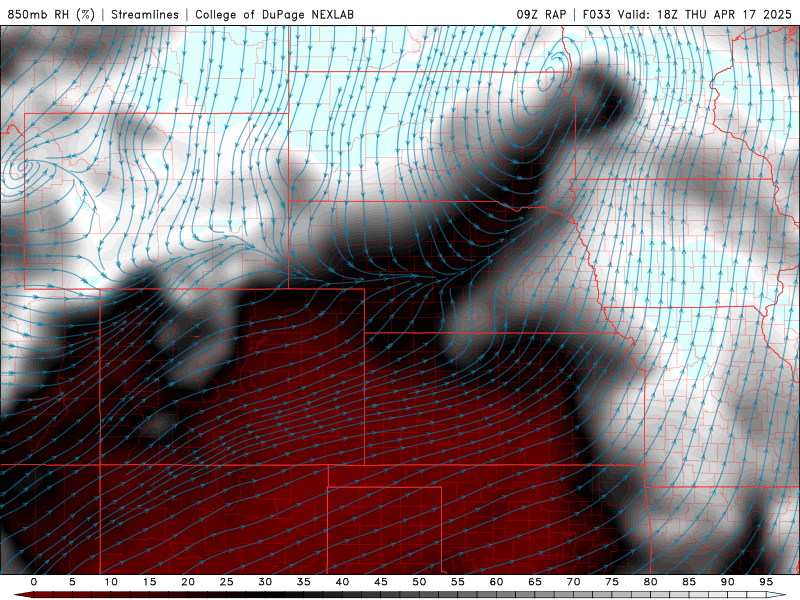Pick the 60 value on color scale
Screen dimensions: 800x600
[496, 582]
